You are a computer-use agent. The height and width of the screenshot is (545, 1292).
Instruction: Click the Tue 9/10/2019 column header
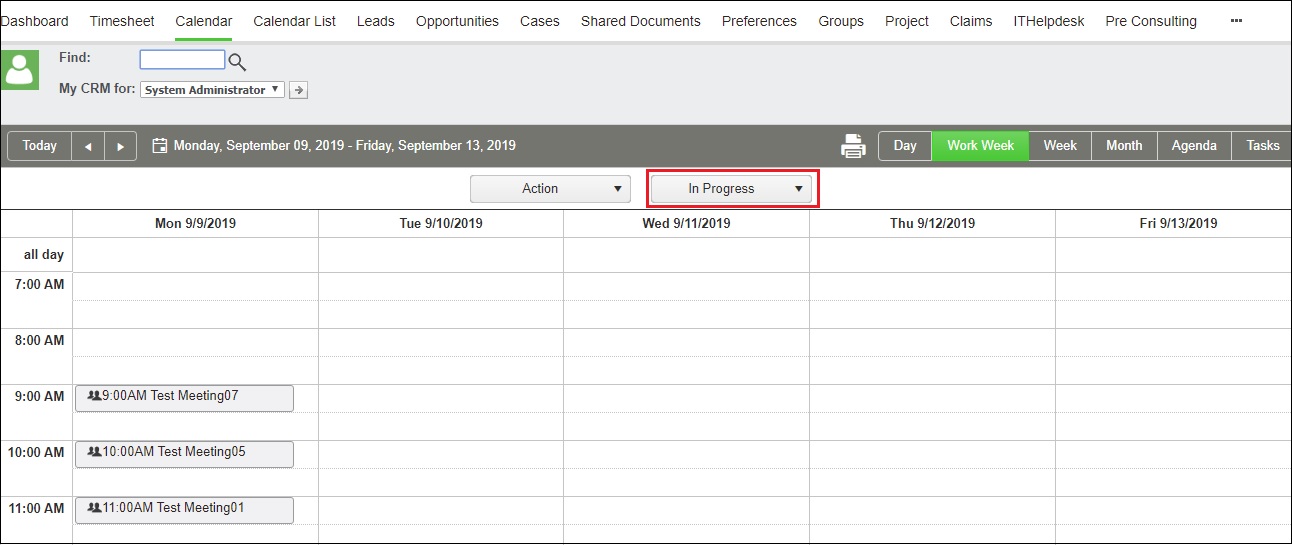441,224
